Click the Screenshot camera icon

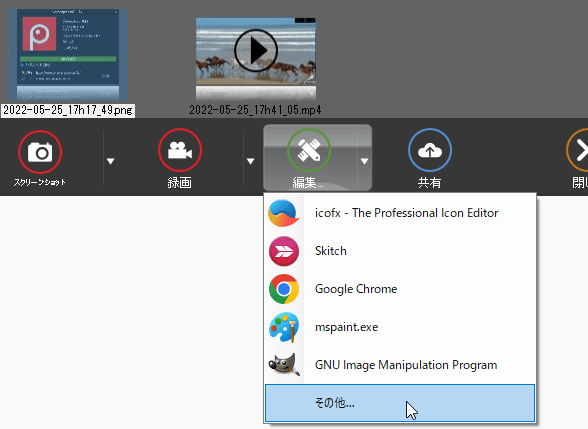pyautogui.click(x=40, y=152)
